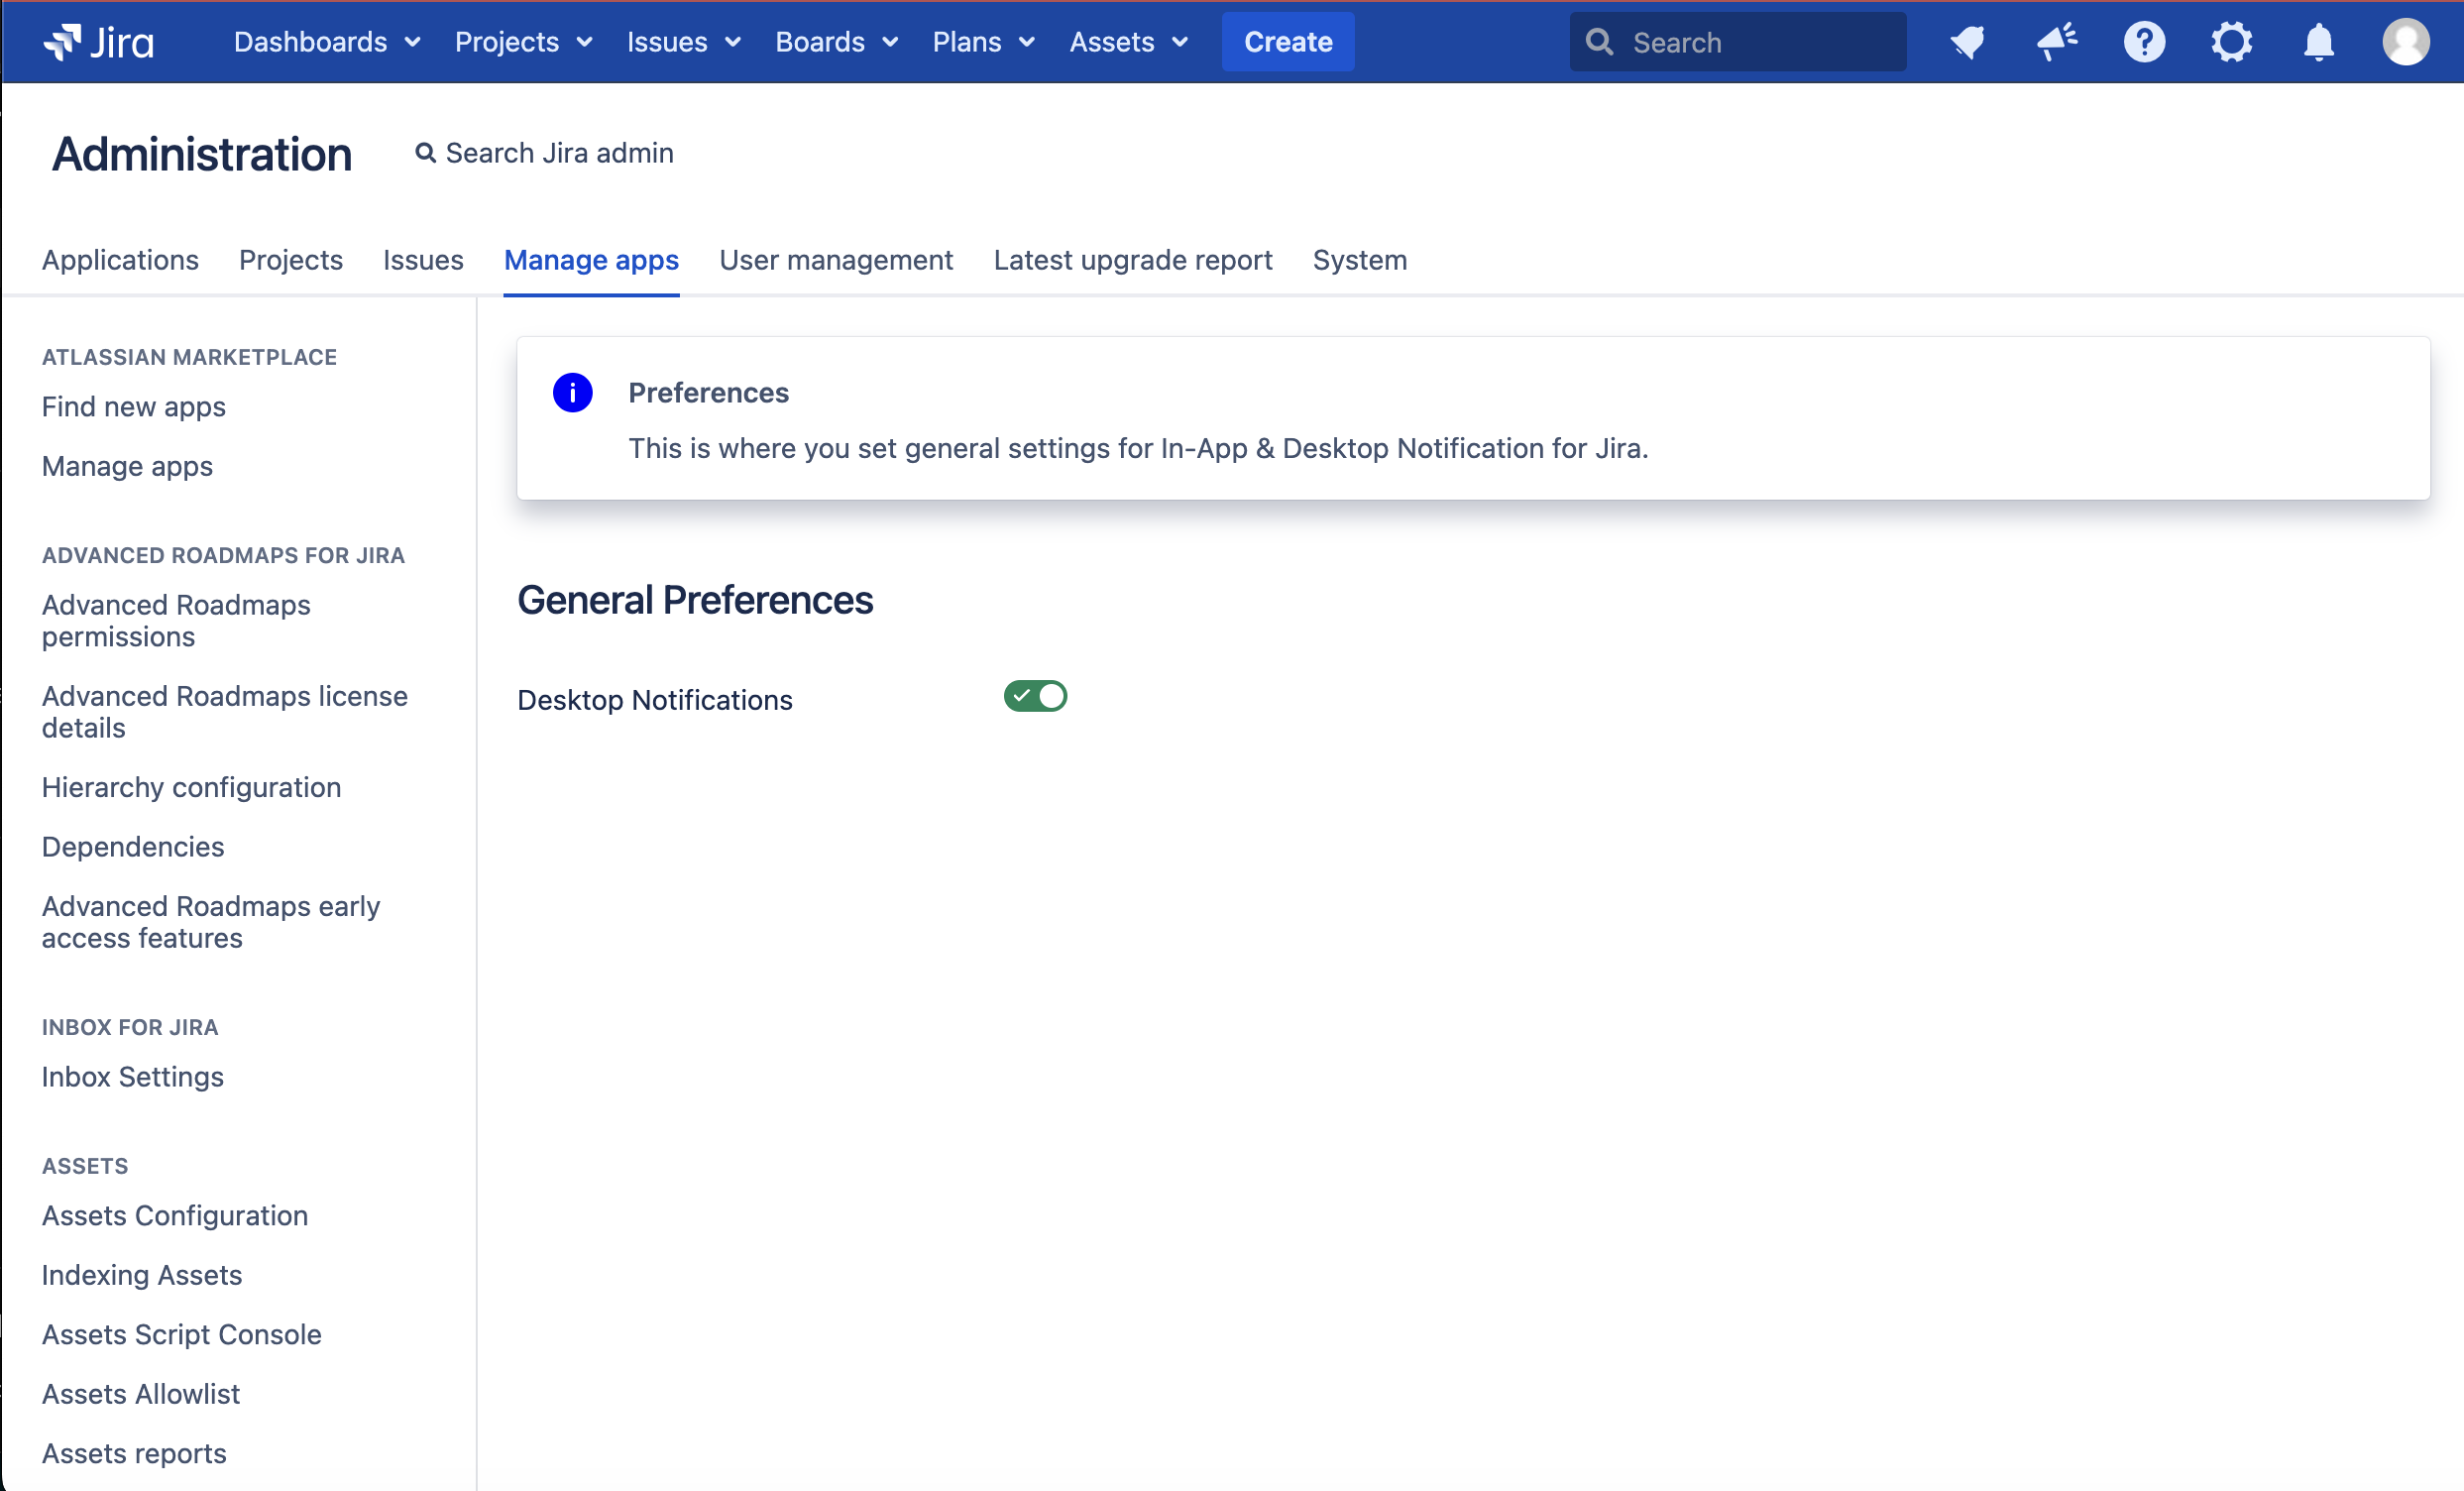The image size is (2464, 1491).
Task: Switch to the User management tab
Action: 836,260
